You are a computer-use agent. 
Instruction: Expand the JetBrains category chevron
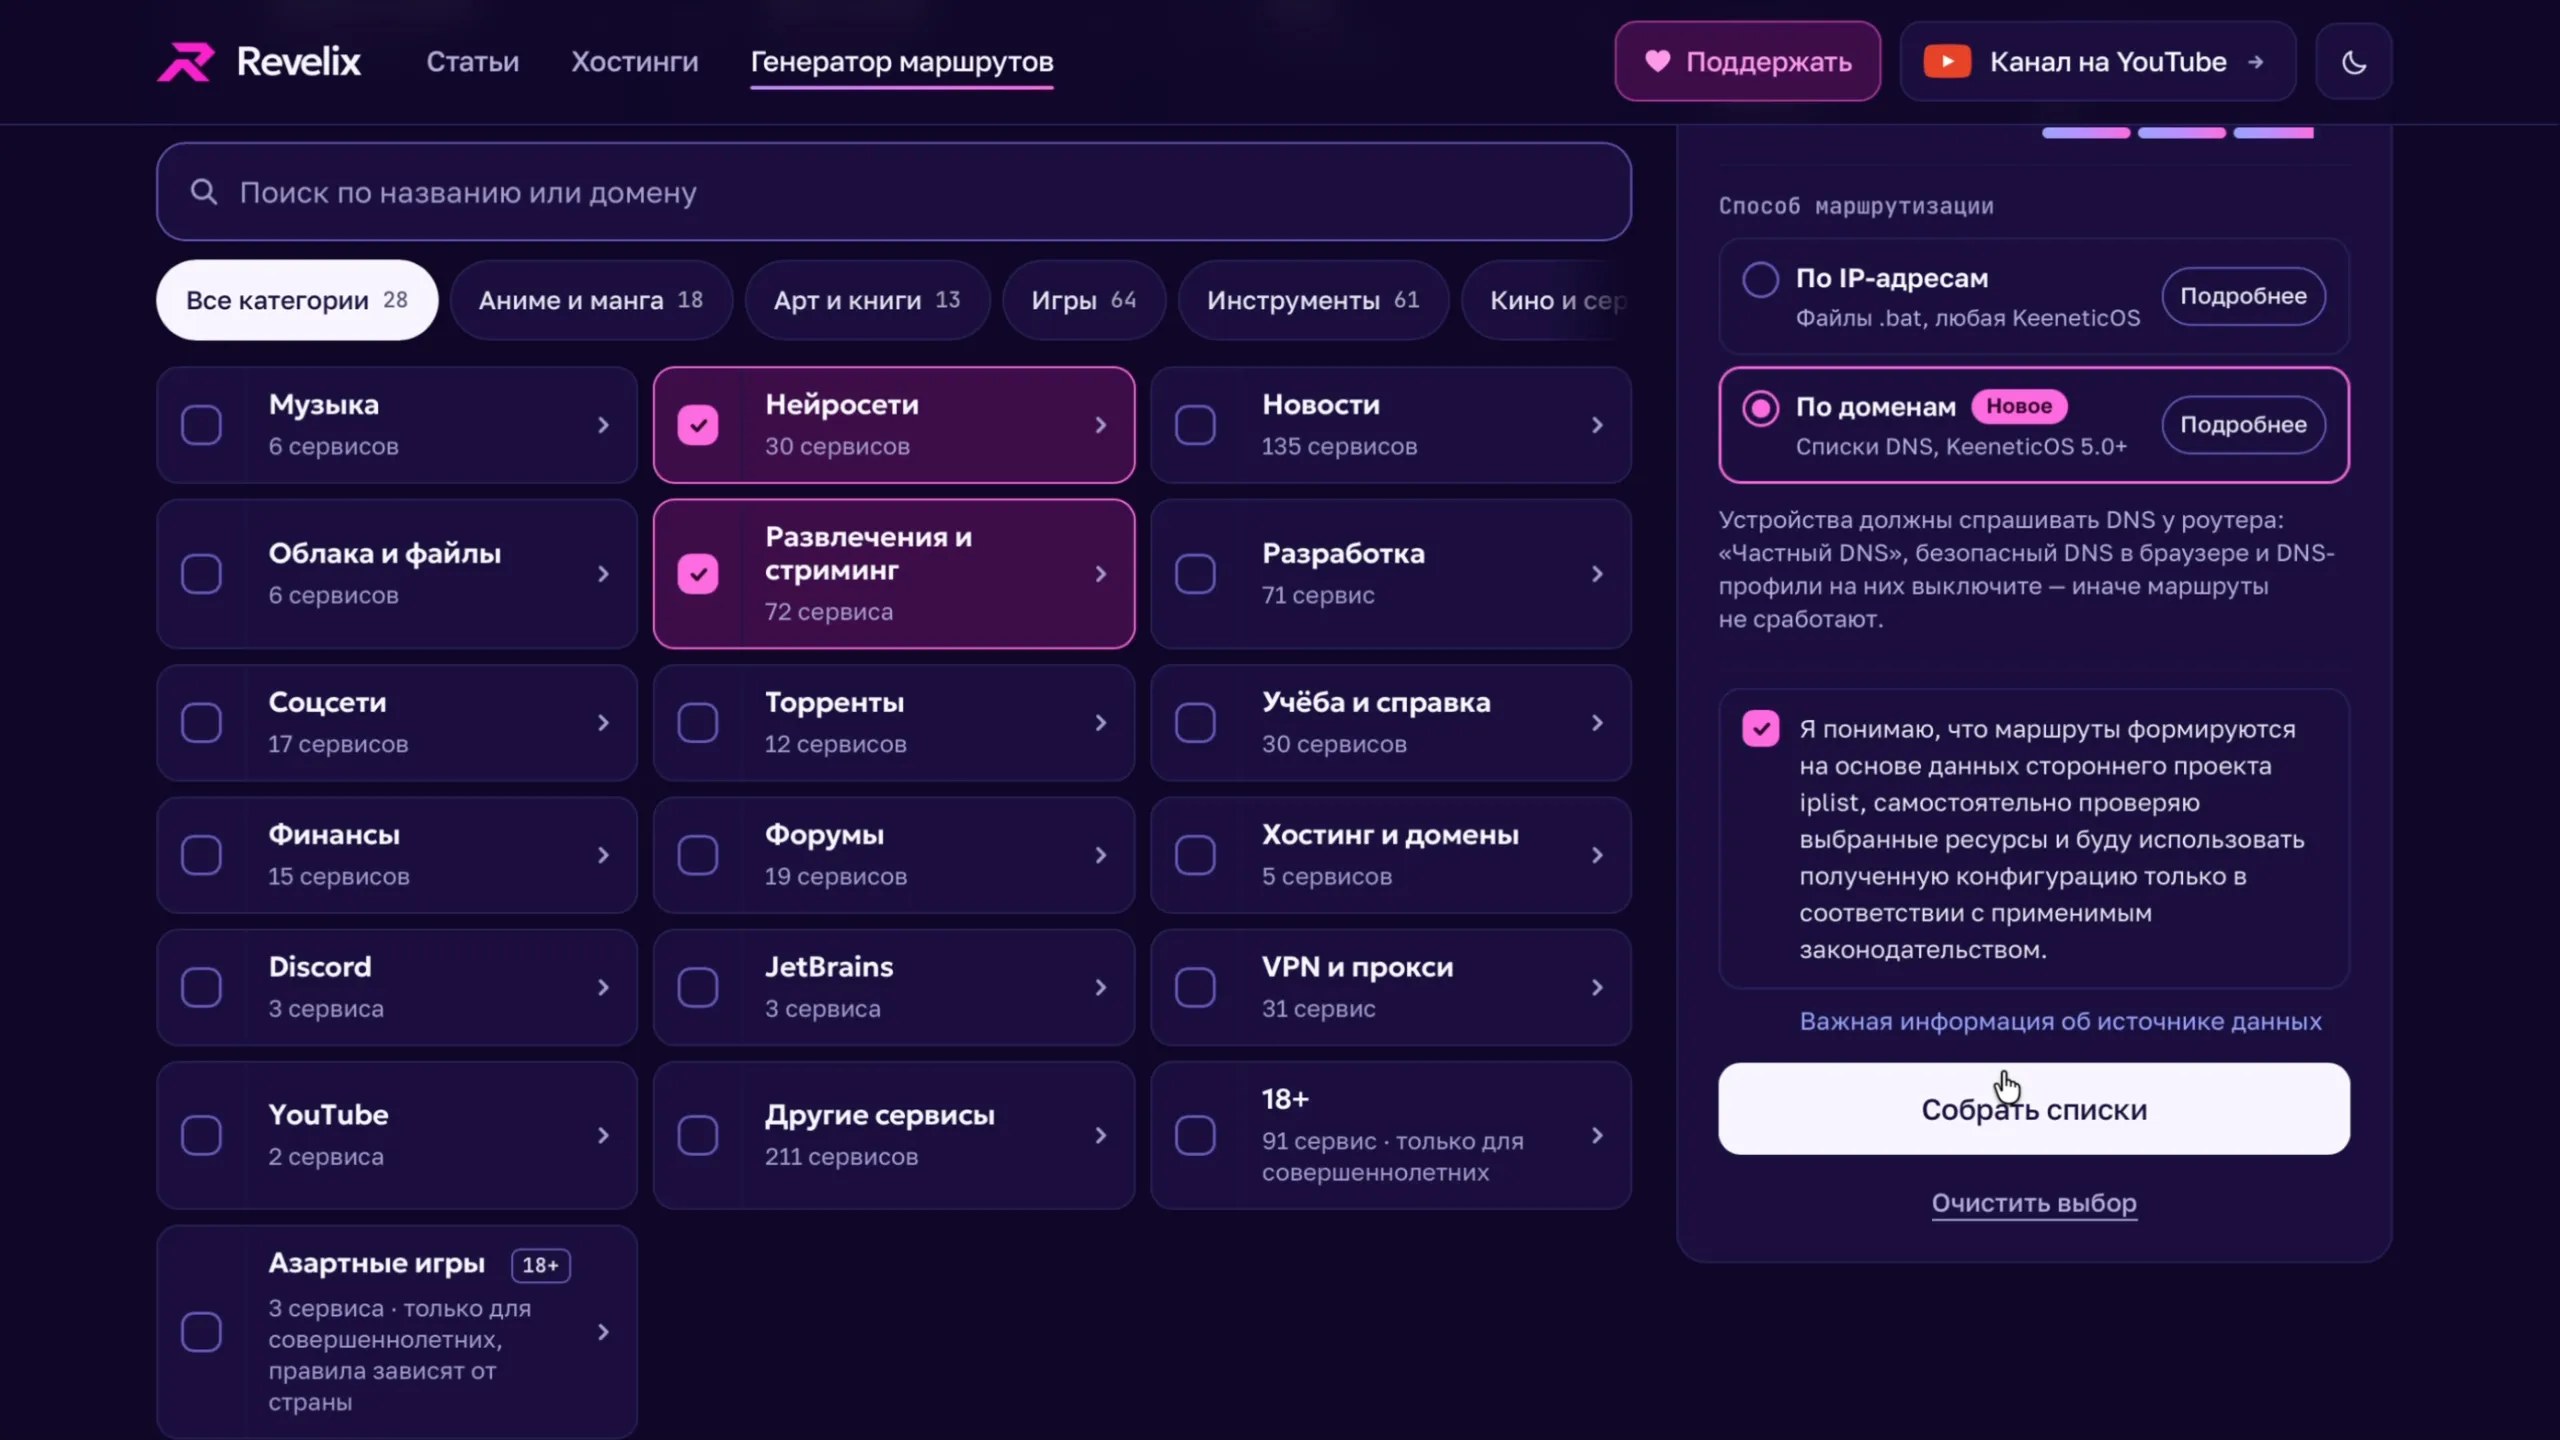[x=1100, y=987]
